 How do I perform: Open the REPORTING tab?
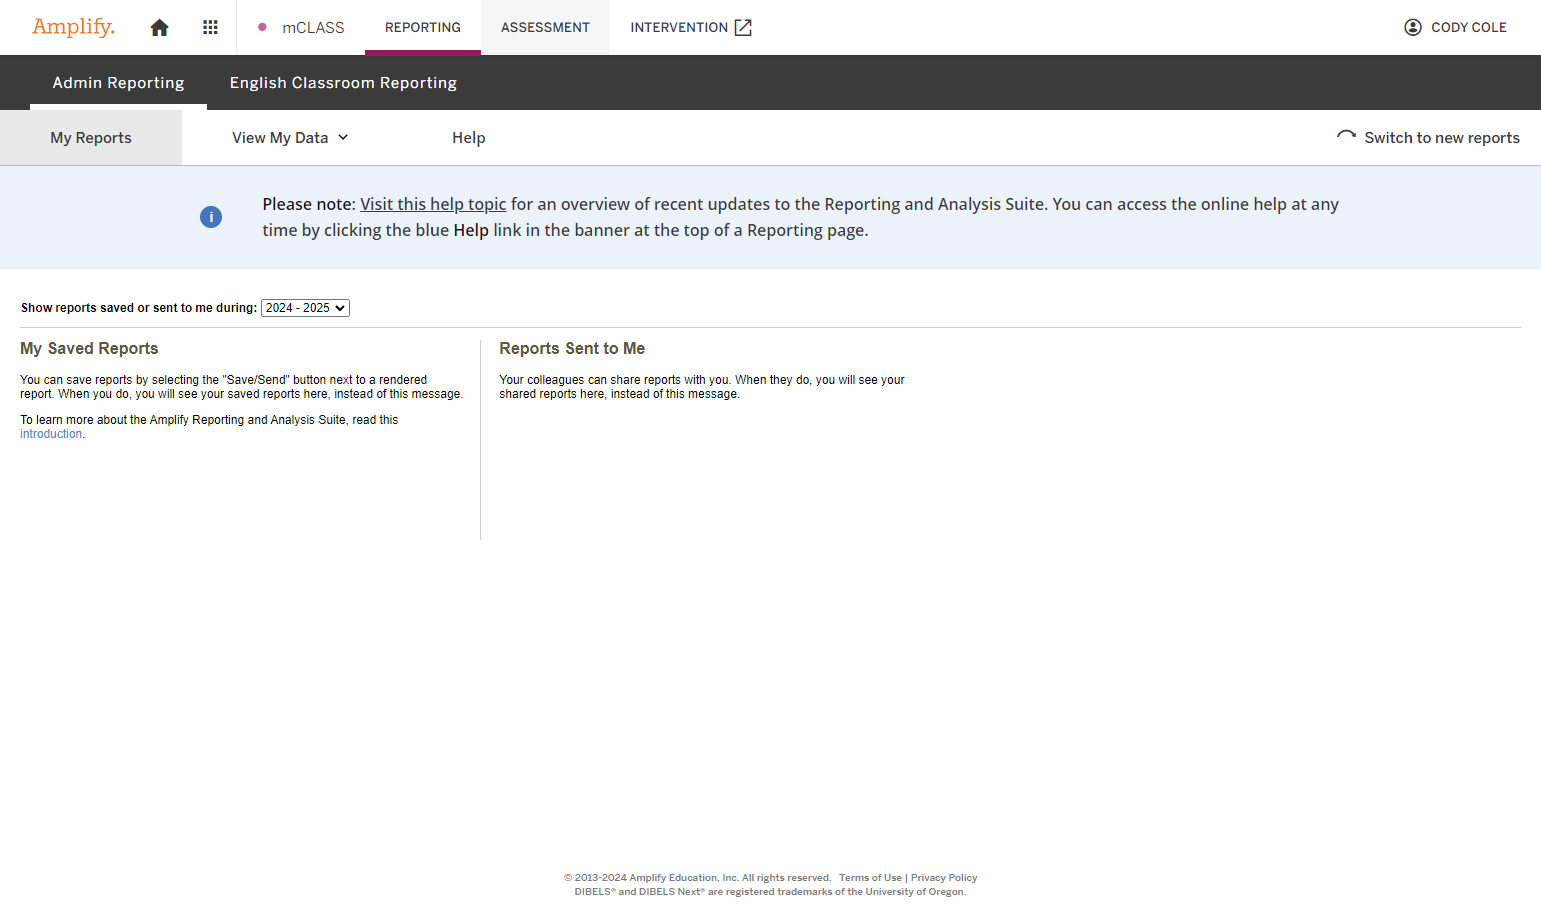point(423,28)
